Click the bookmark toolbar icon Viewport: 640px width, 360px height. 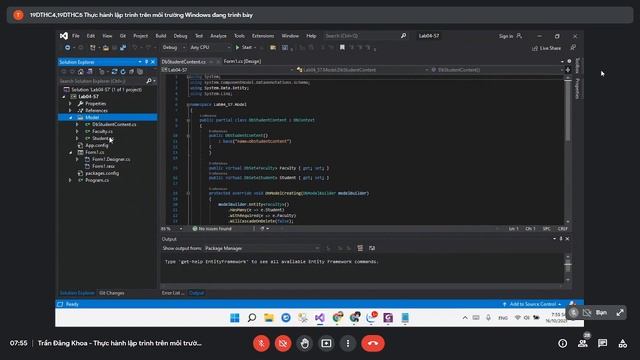click(342, 47)
